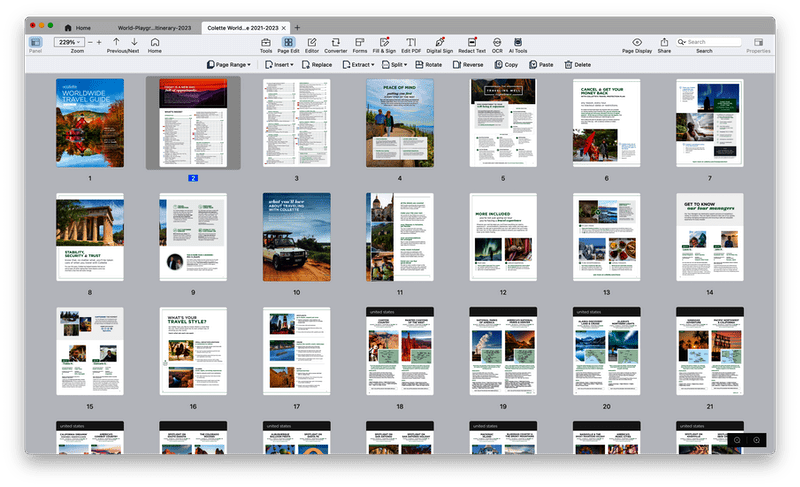Toggle Page Edit mode
Image resolution: width=800 pixels, height=487 pixels.
point(288,42)
